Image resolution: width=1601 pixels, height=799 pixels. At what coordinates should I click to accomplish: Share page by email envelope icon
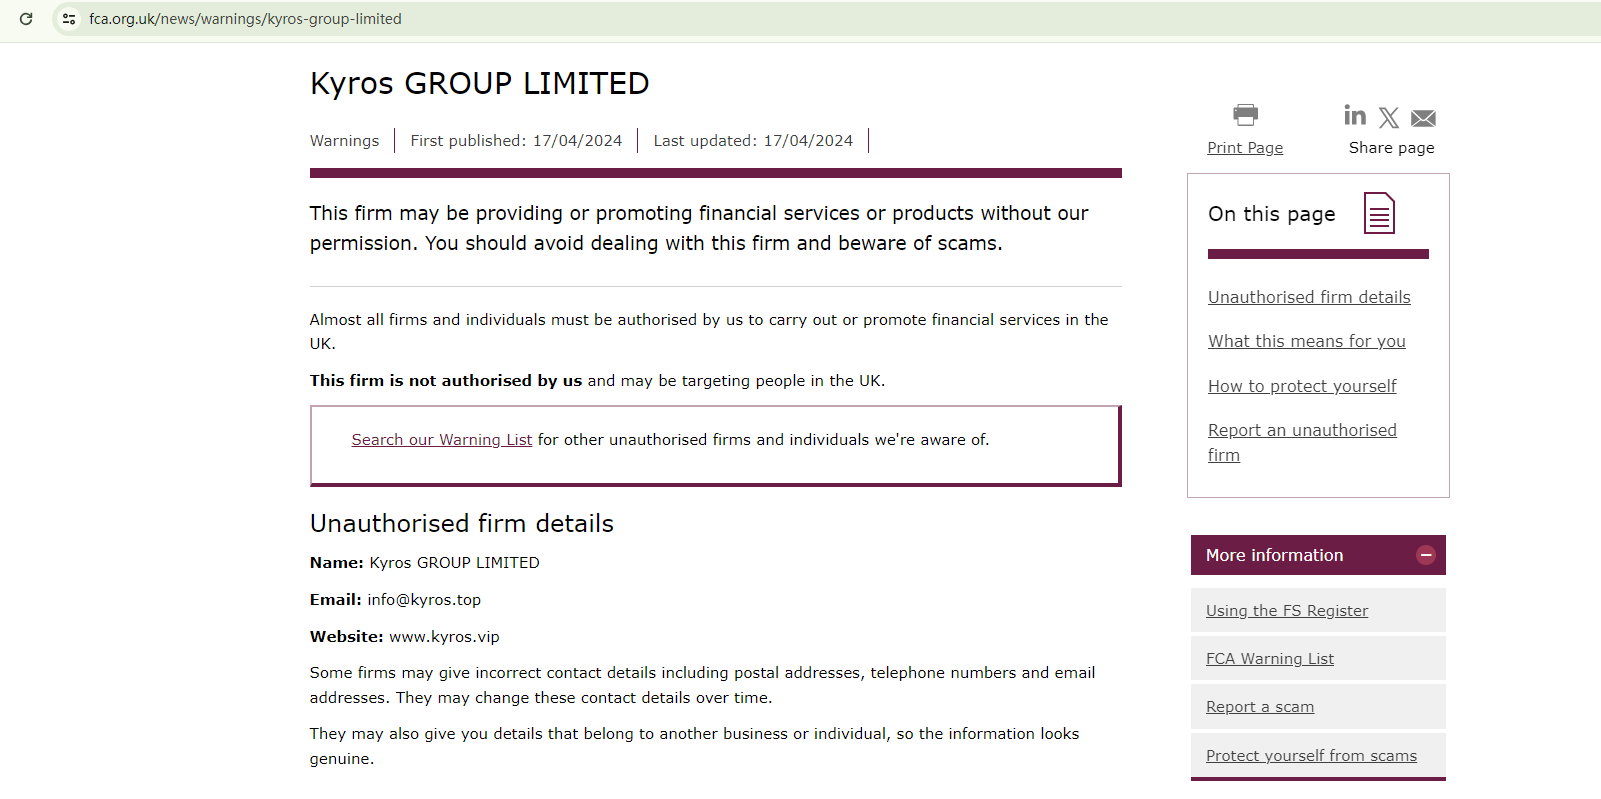1423,118
